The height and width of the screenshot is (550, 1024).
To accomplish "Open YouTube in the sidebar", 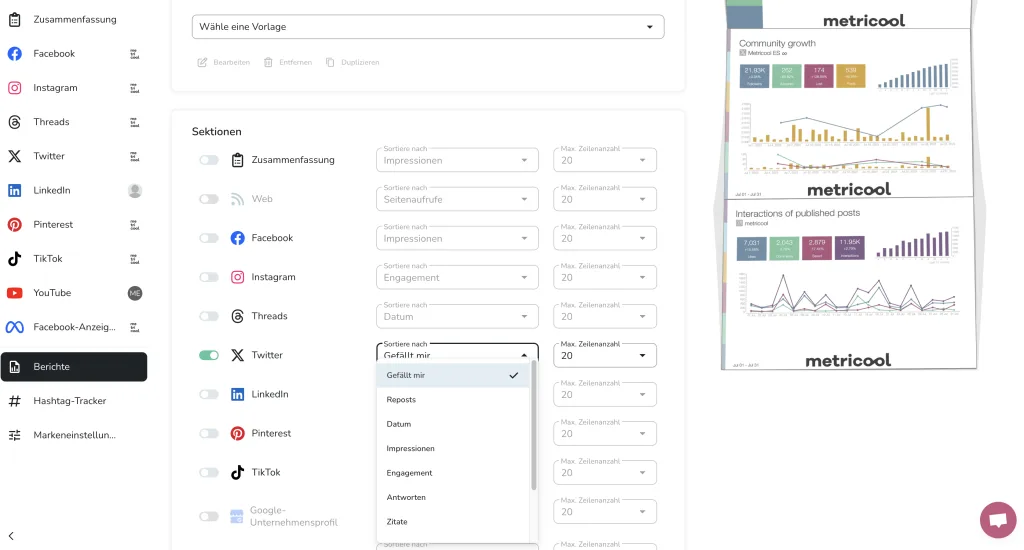I will (x=52, y=293).
